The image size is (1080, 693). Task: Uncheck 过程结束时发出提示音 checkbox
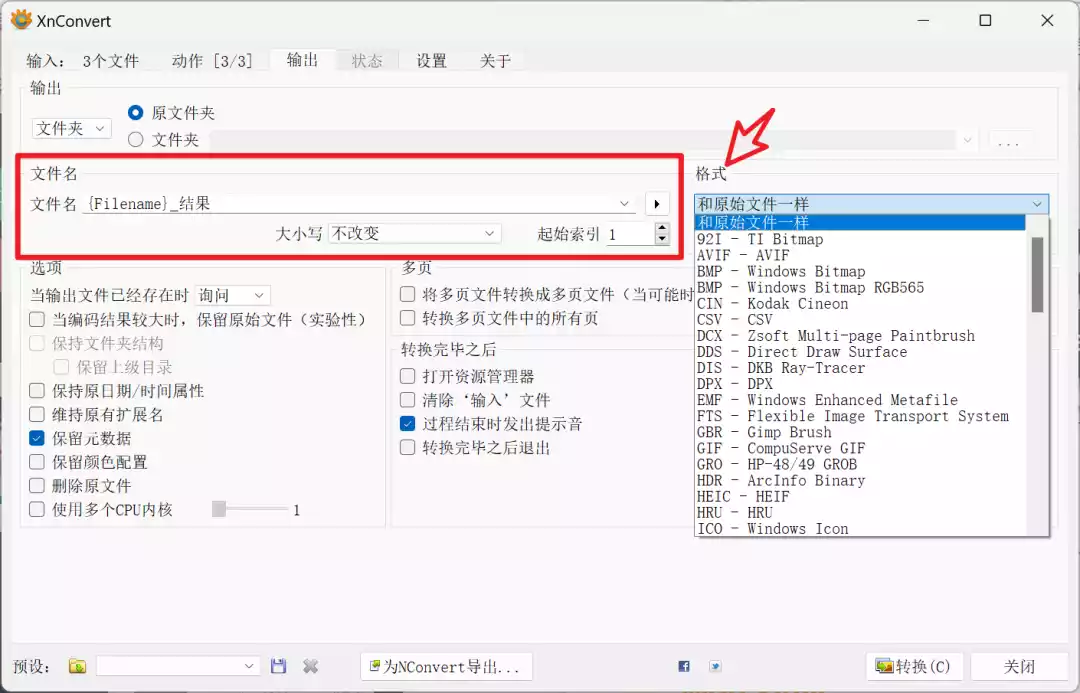(408, 424)
